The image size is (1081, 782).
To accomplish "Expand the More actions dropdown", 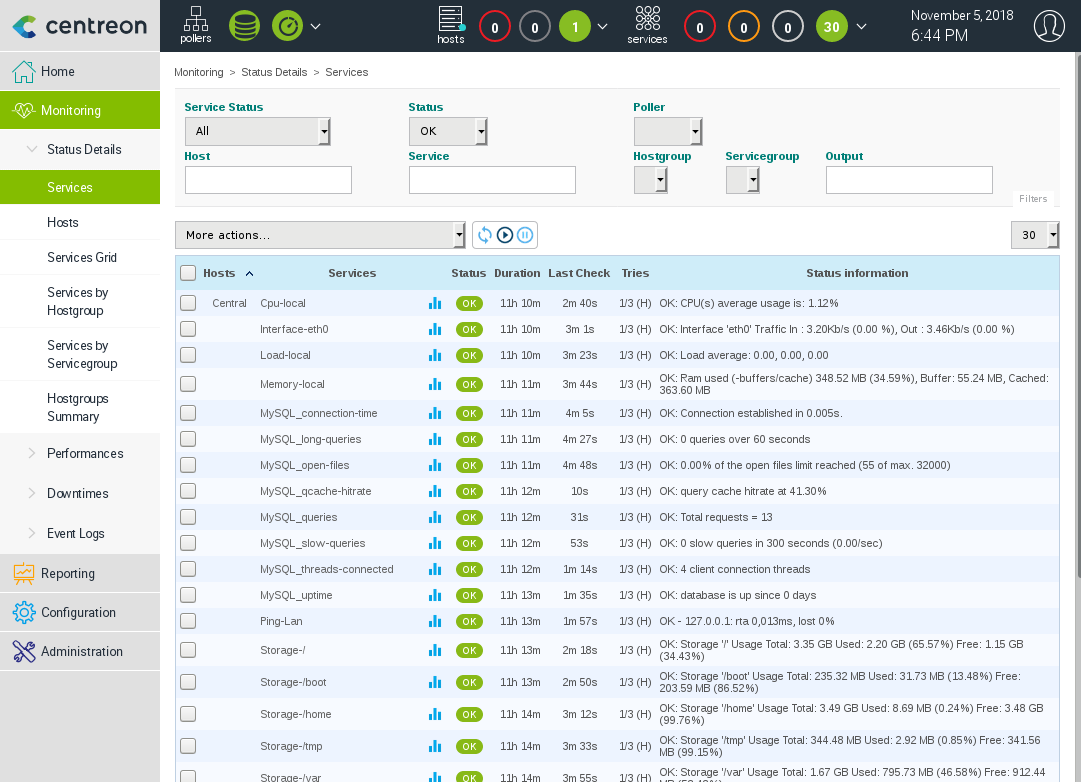I will coord(320,235).
